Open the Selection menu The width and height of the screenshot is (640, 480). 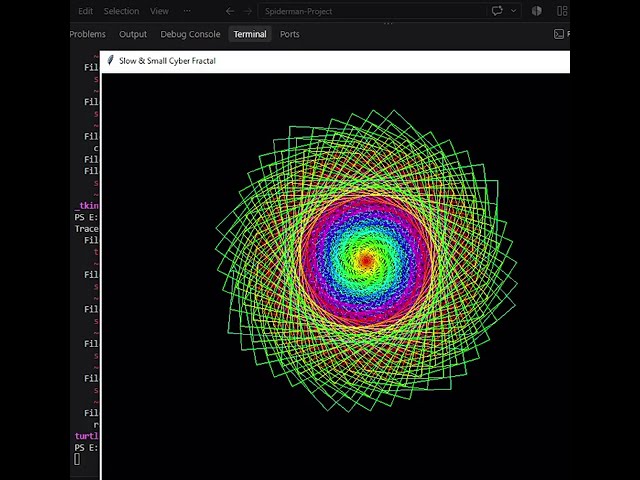121,11
